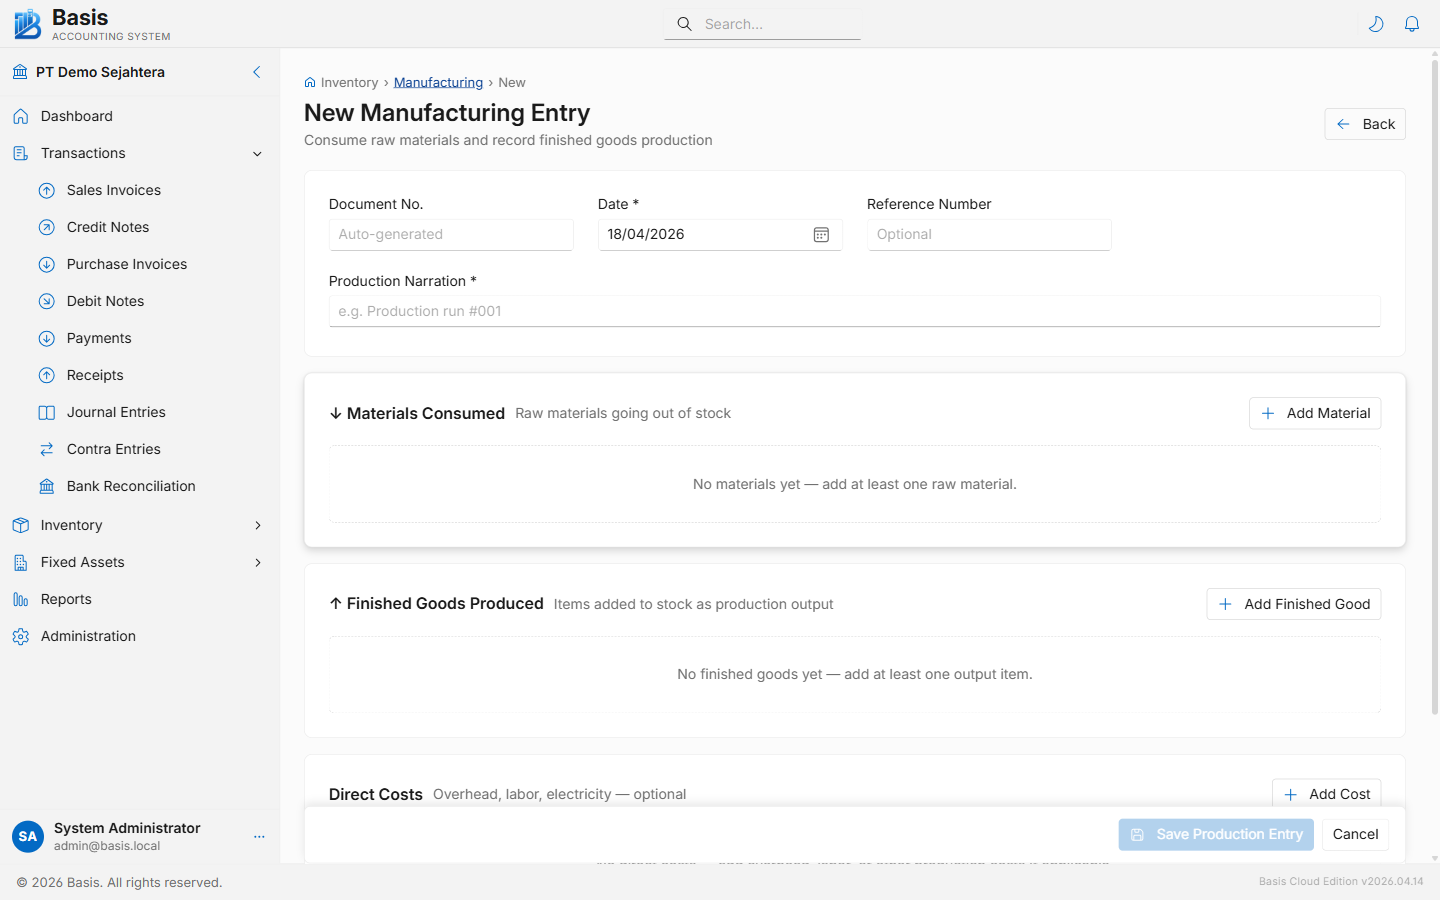
Task: Open the date picker calendar icon
Action: coord(821,234)
